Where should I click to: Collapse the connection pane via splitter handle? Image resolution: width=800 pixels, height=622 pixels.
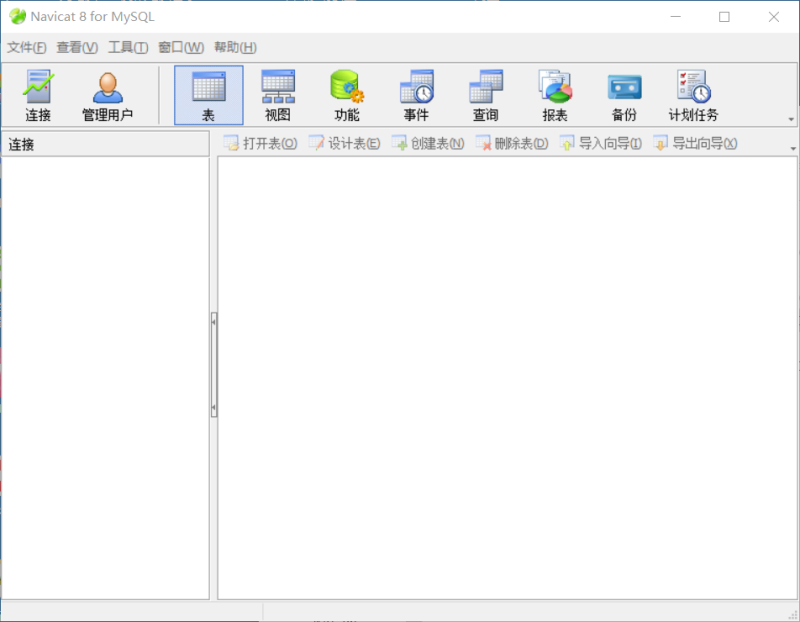coord(214,364)
